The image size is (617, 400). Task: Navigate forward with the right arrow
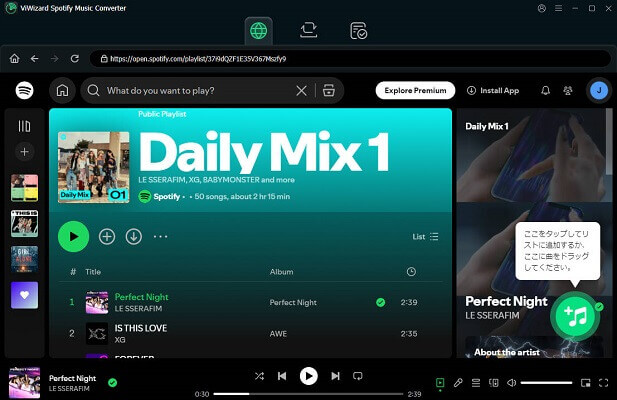(55, 59)
